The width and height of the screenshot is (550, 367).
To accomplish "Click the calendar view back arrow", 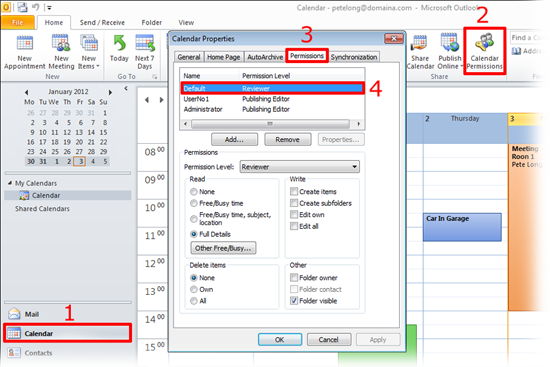I will click(x=147, y=100).
